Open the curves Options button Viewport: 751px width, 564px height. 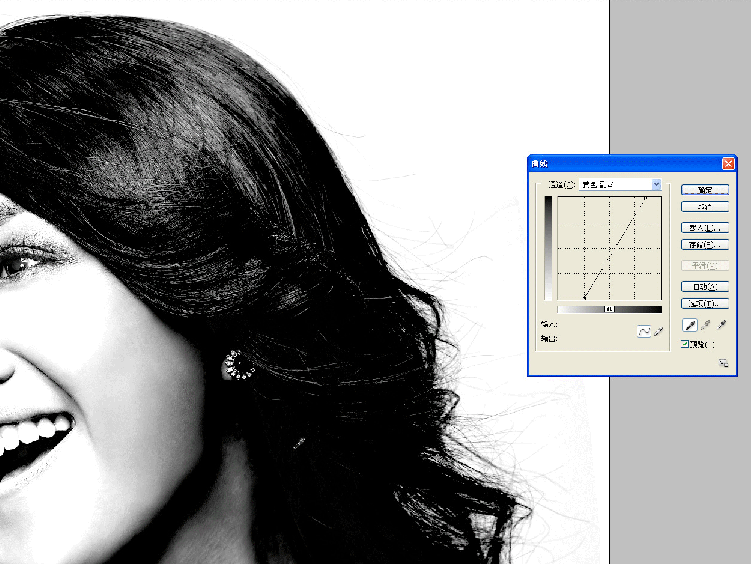pyautogui.click(x=704, y=303)
